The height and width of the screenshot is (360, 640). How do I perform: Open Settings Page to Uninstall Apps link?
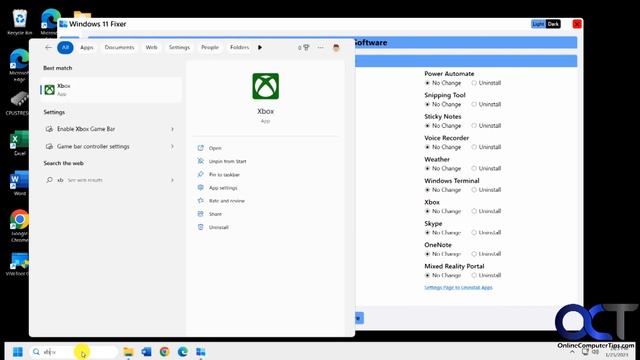click(458, 287)
